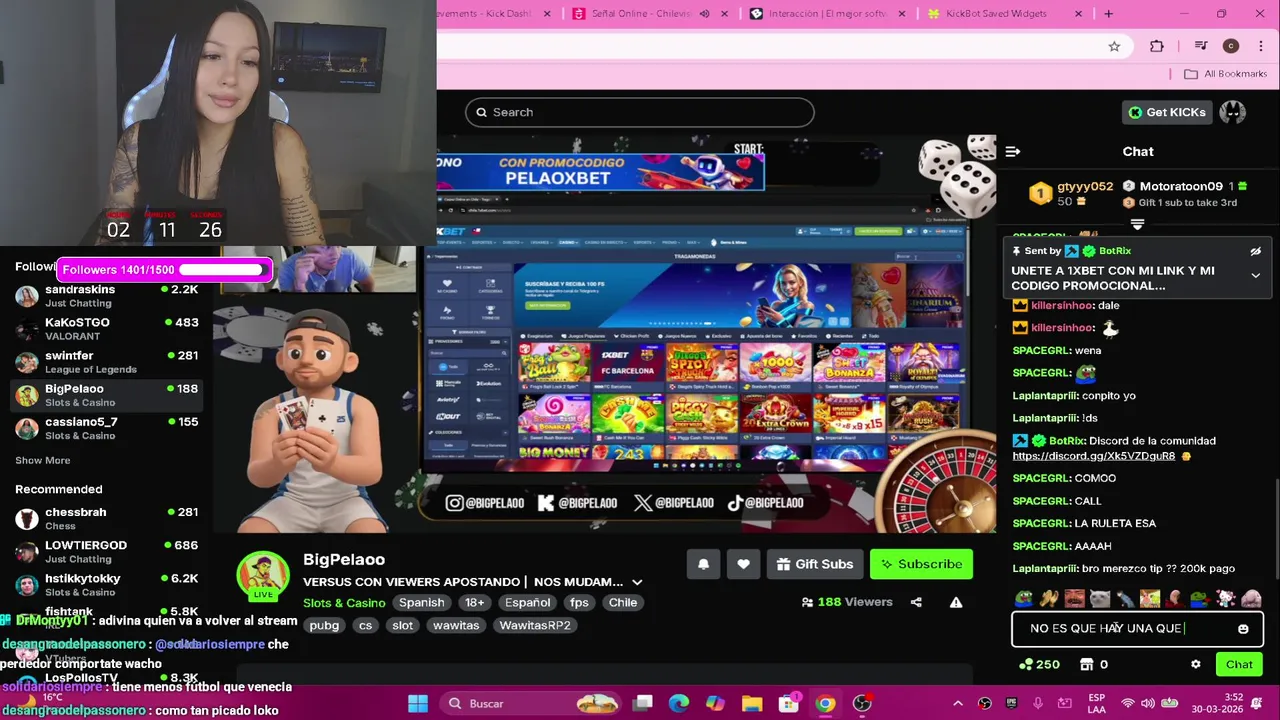Switch to Señal Online Chilevisión tab

tap(650, 14)
